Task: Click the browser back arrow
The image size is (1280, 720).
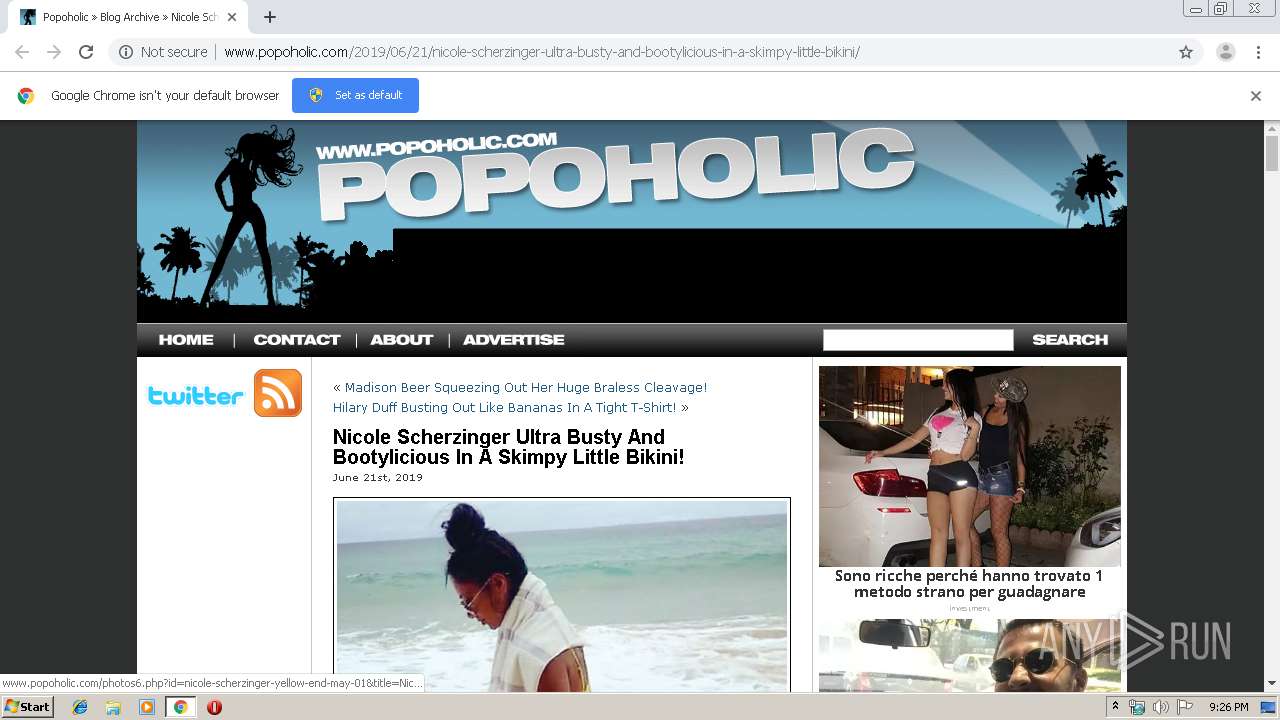Action: pos(22,52)
